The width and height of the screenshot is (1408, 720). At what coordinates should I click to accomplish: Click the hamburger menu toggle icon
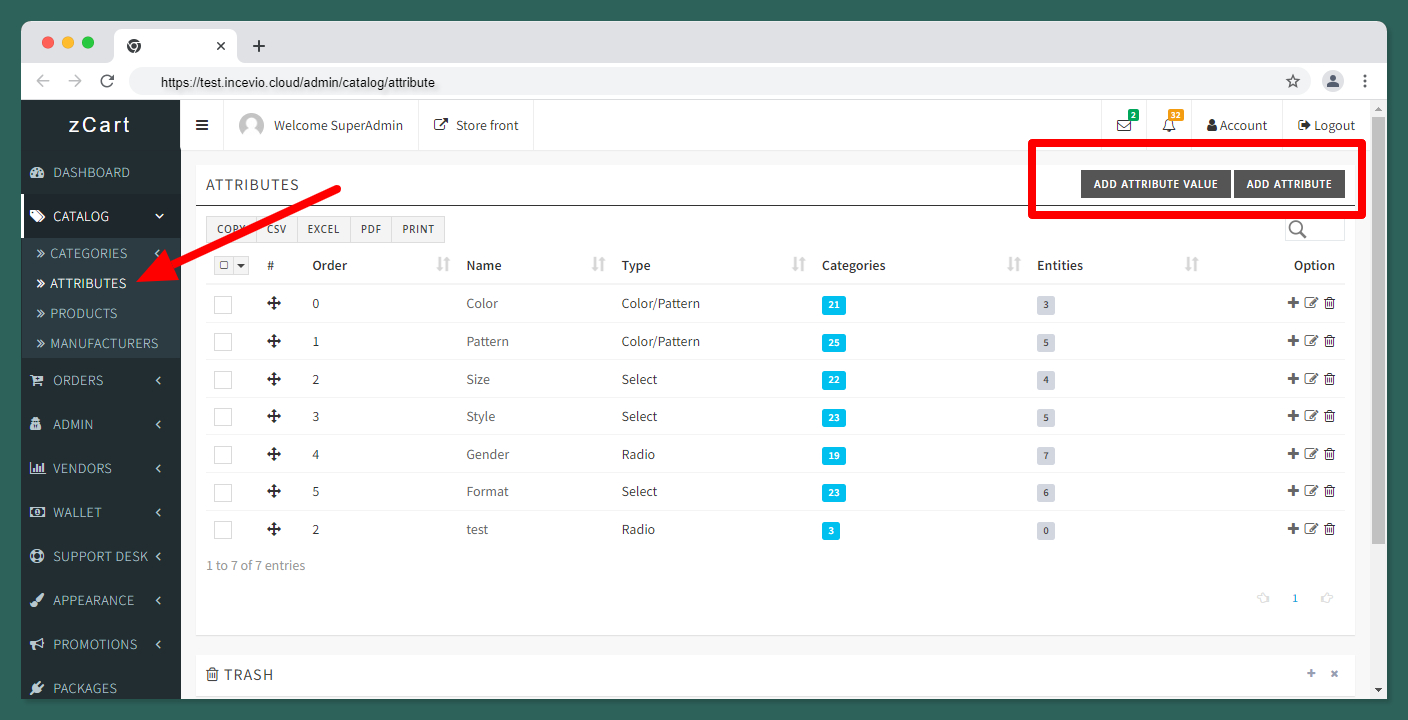[x=202, y=125]
